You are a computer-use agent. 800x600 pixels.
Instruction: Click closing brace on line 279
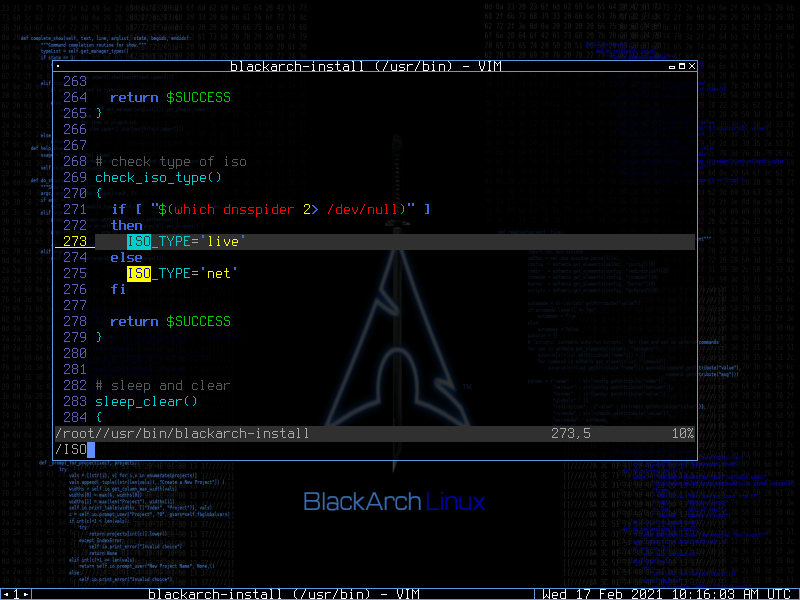pos(99,337)
